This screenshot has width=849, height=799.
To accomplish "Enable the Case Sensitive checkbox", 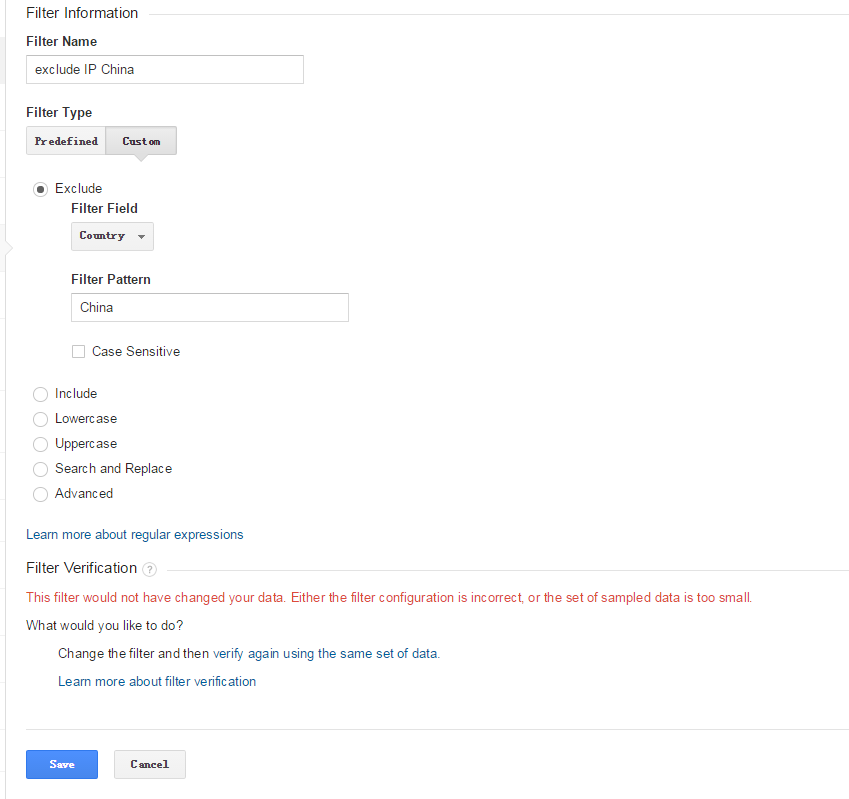I will coord(78,352).
